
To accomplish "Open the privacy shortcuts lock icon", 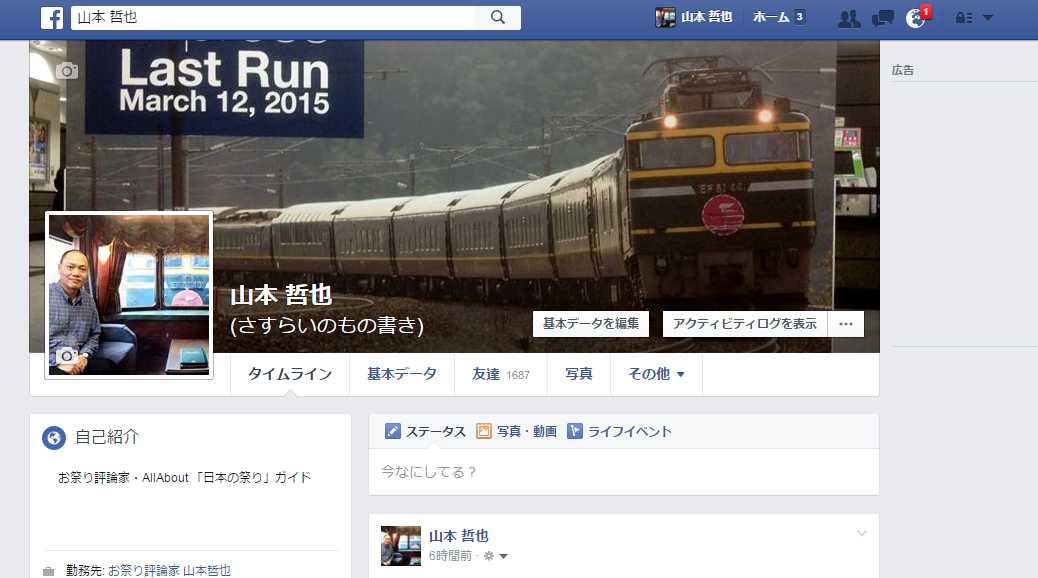I will coord(964,18).
